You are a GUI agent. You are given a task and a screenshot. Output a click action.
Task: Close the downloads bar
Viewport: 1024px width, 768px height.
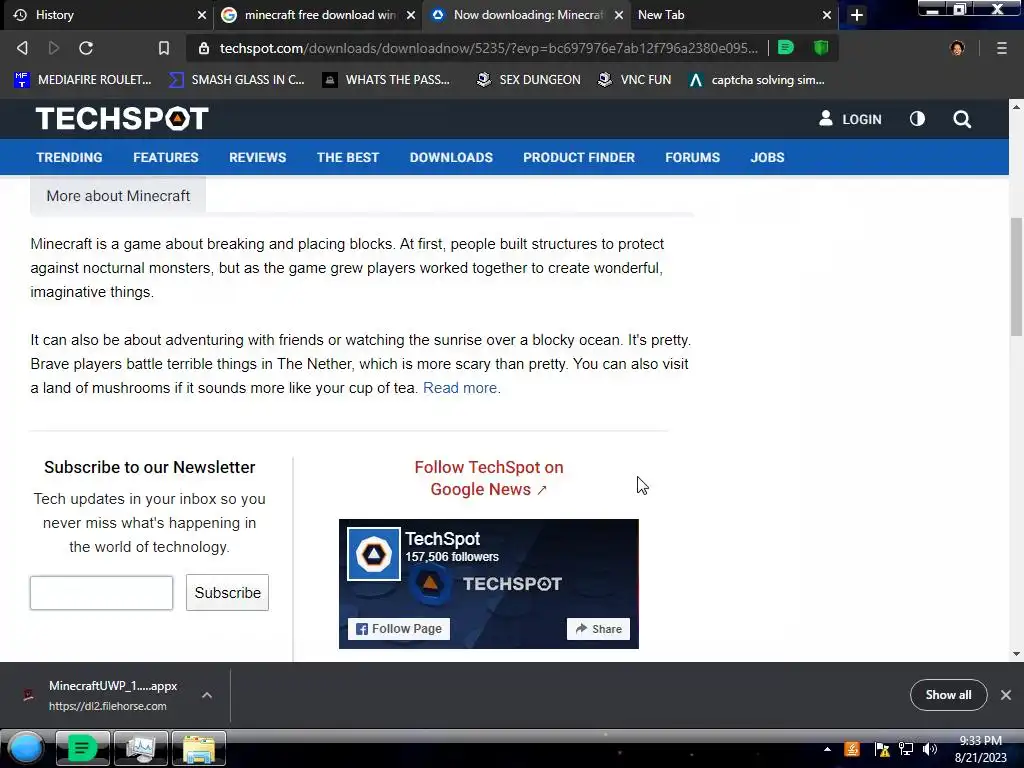1006,695
